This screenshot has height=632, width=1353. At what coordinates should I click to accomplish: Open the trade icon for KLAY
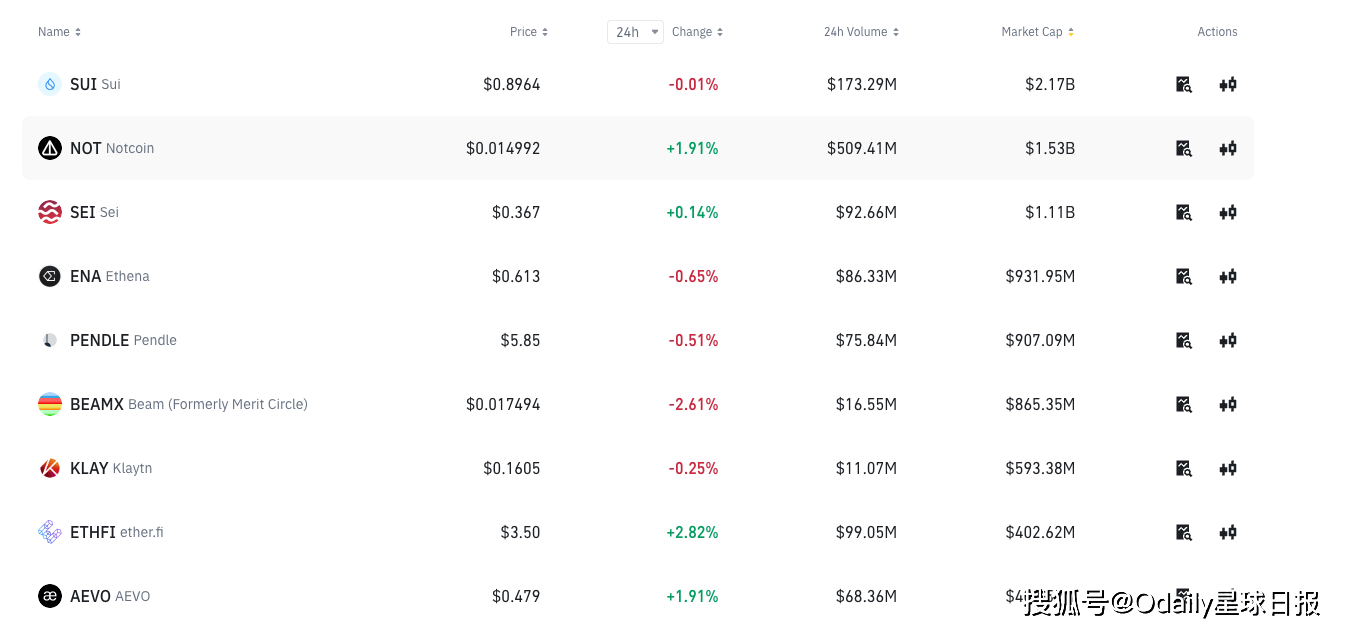point(1228,468)
